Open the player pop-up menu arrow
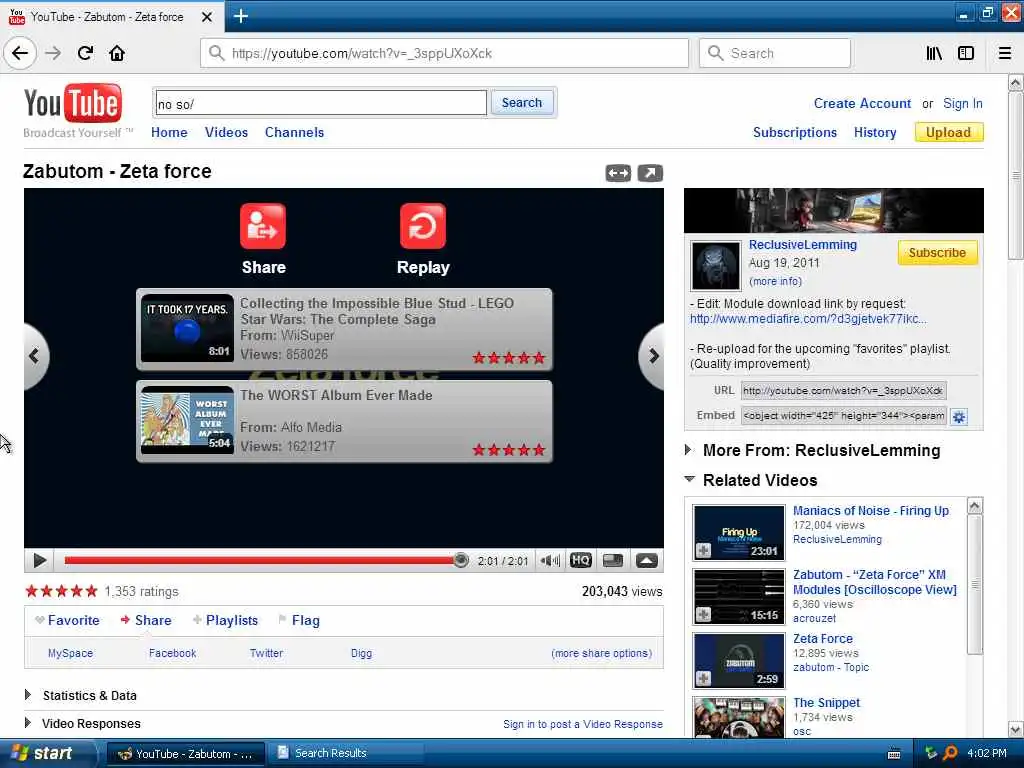1024x768 pixels. coord(647,560)
